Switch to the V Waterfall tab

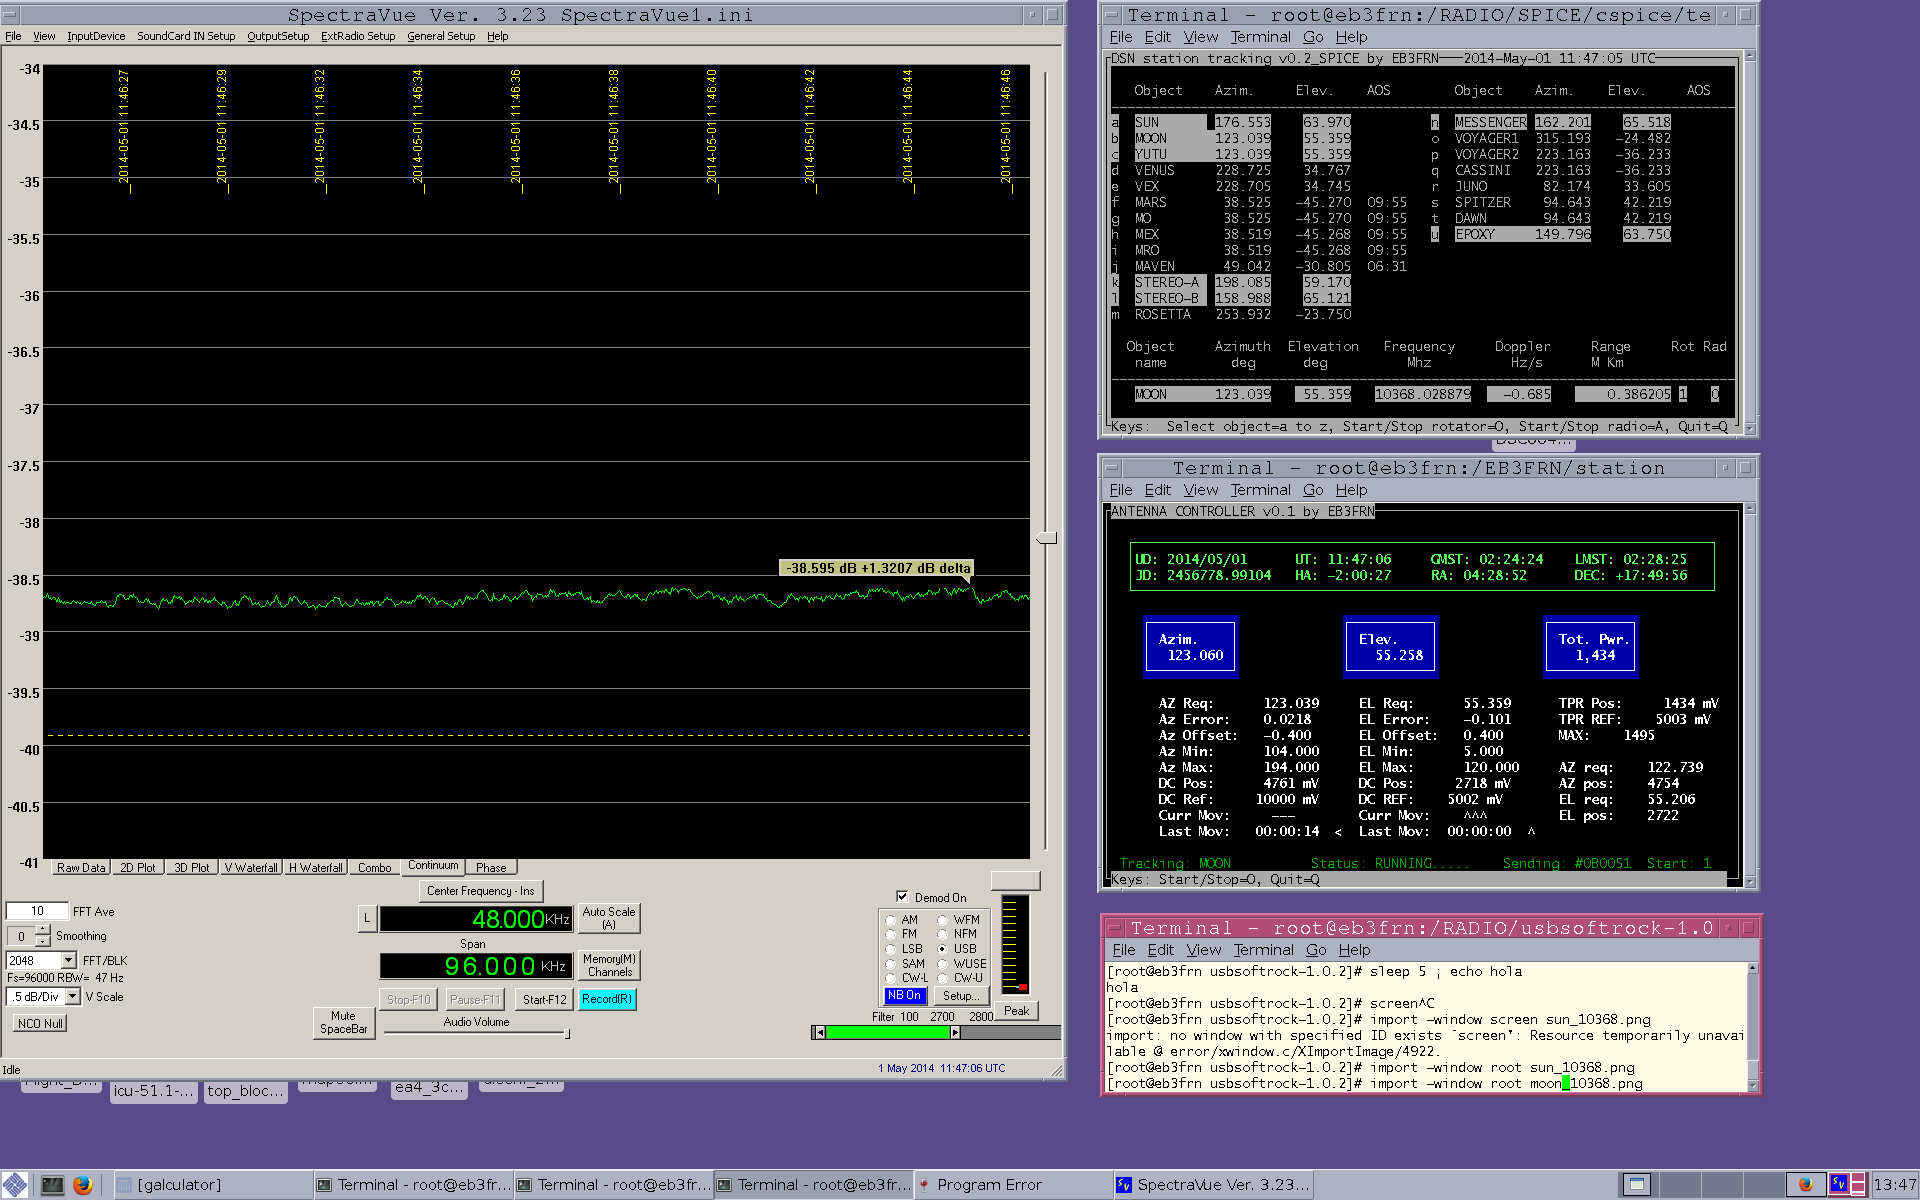pos(250,868)
